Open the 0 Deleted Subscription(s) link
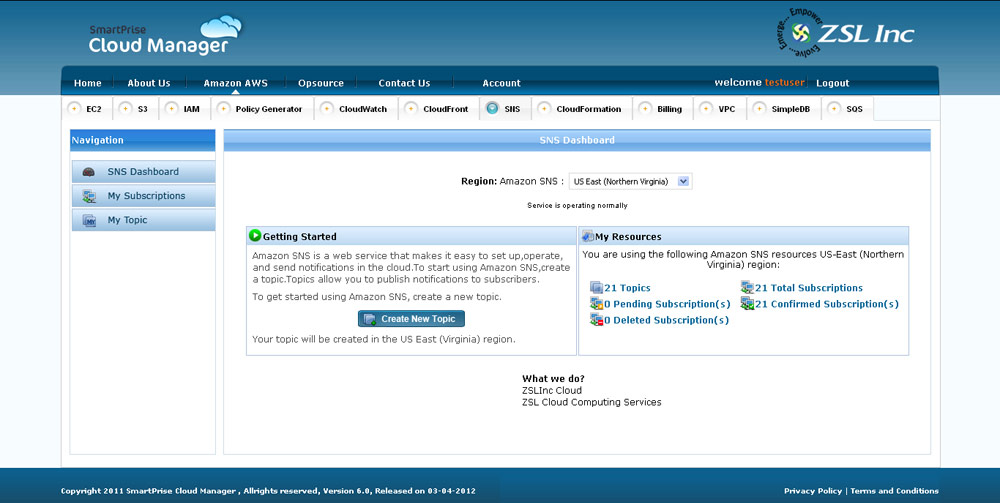 point(666,320)
